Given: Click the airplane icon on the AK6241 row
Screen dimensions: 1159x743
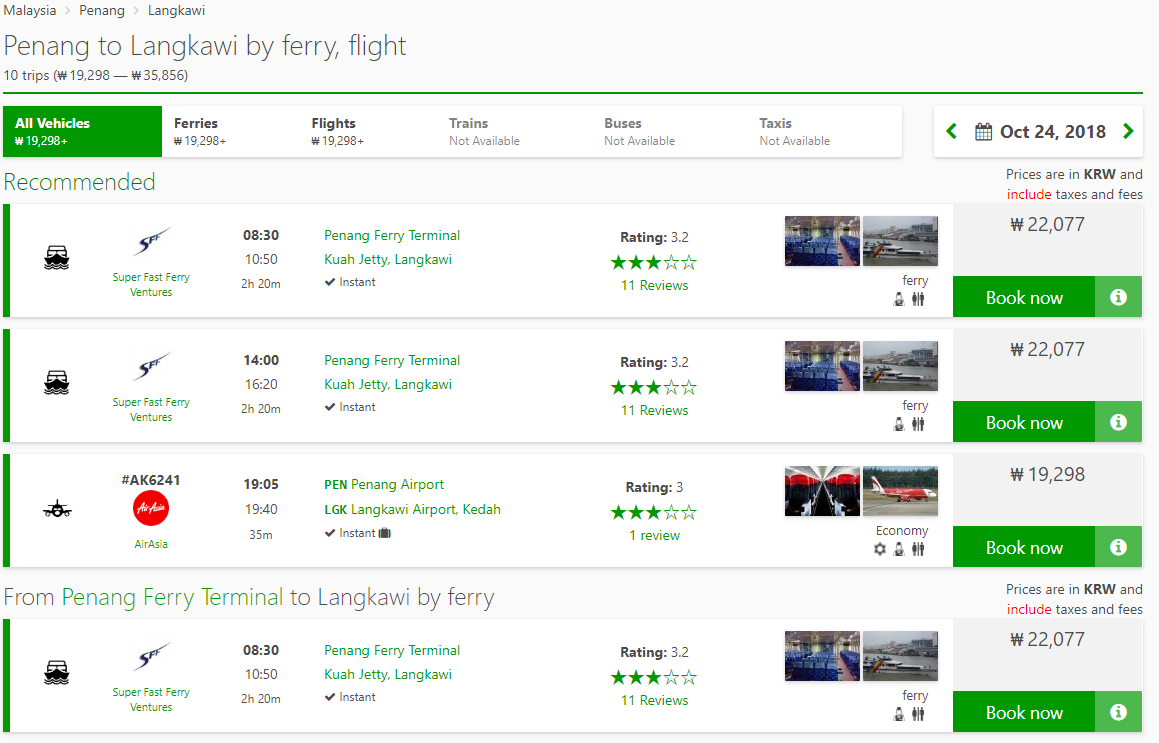Looking at the screenshot, I should (57, 509).
